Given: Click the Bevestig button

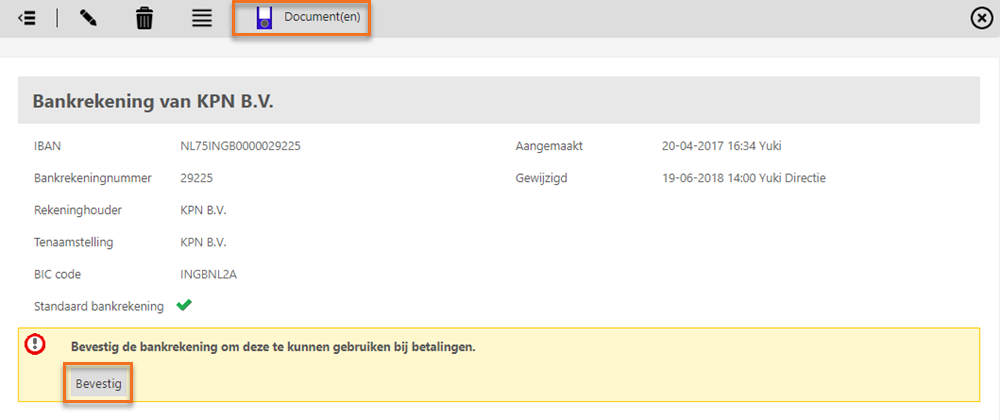Looking at the screenshot, I should click(x=98, y=384).
